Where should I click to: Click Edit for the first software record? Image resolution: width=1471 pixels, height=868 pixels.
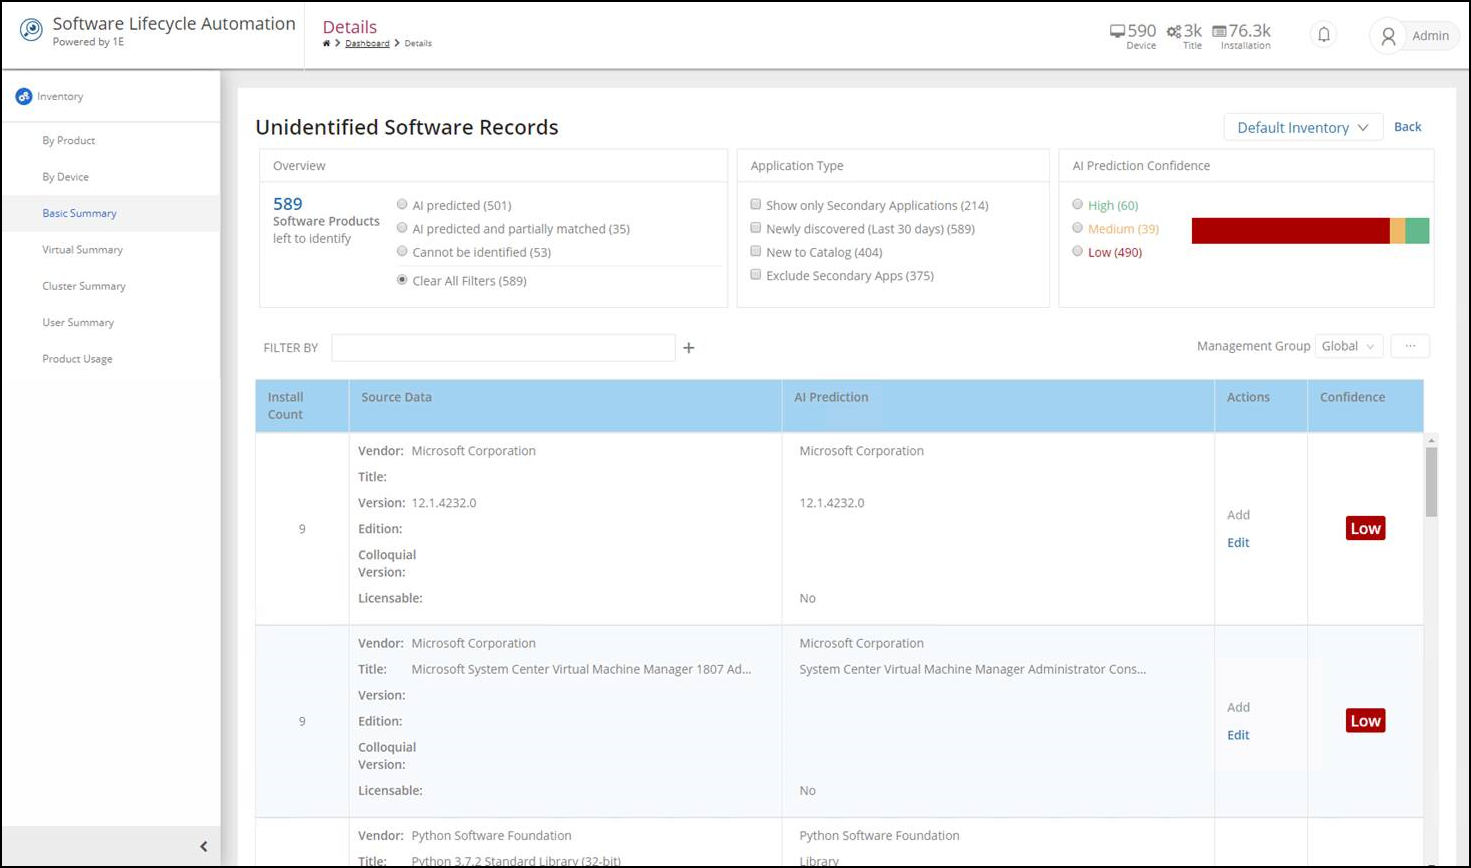click(x=1238, y=542)
